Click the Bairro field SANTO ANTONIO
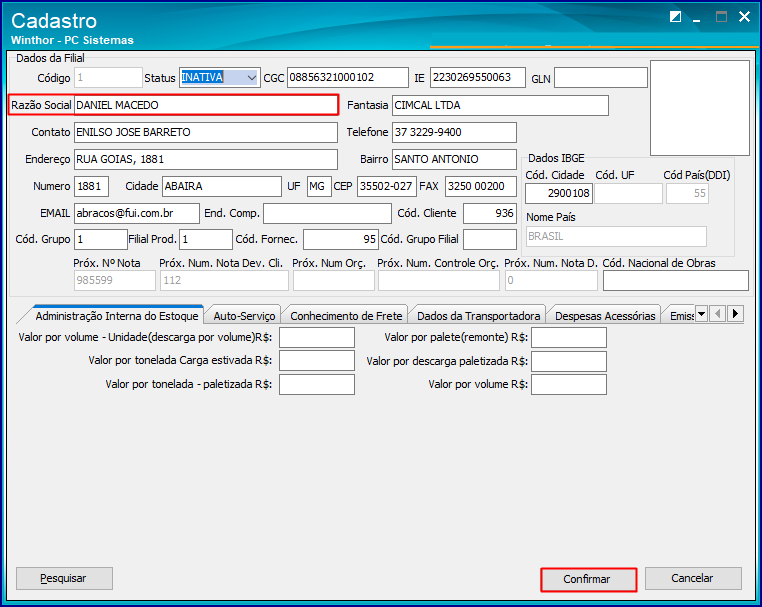The image size is (762, 607). [x=454, y=159]
